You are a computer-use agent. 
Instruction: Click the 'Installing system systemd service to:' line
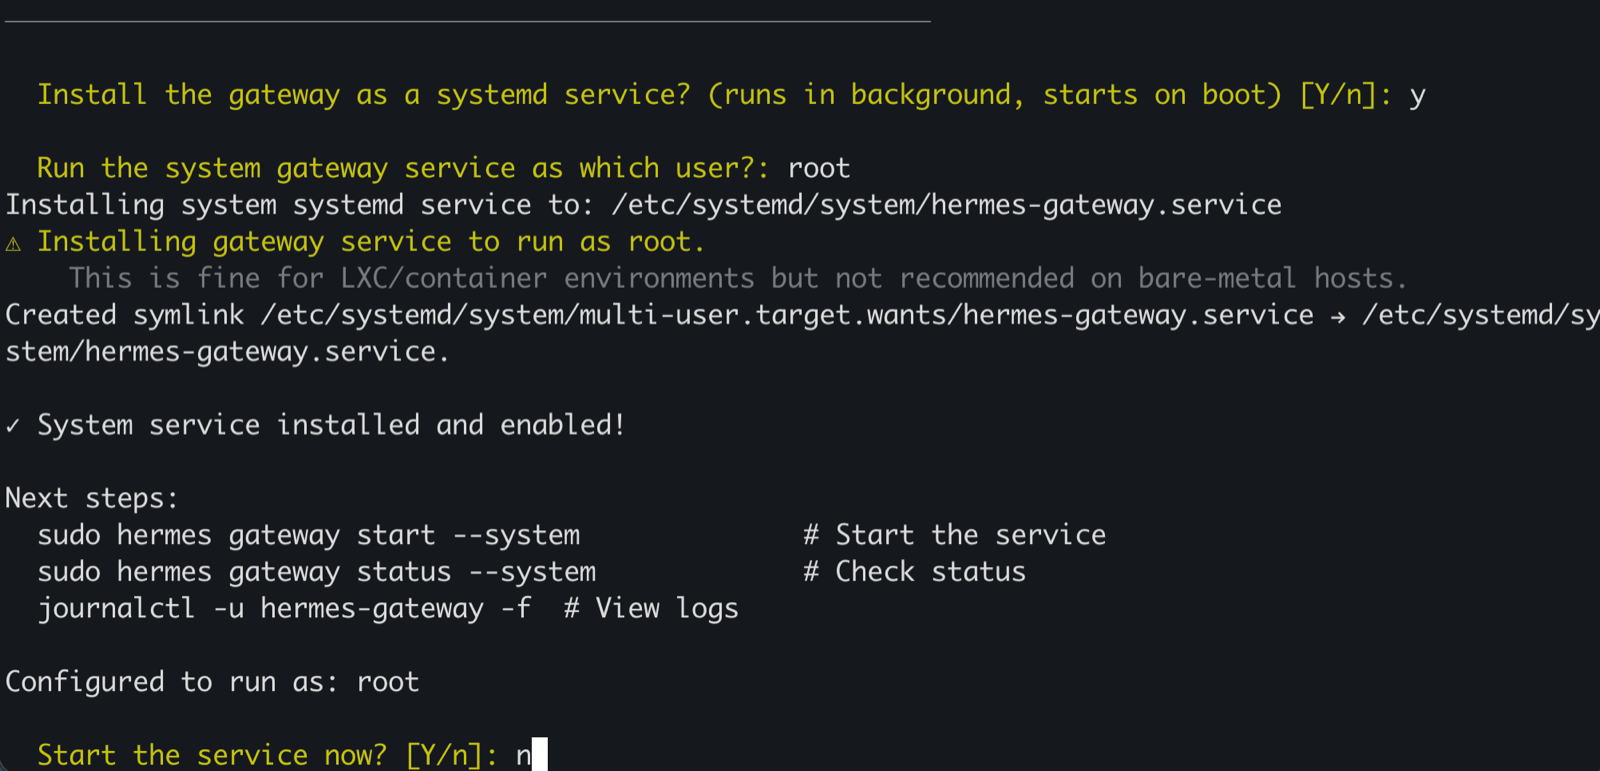point(643,205)
